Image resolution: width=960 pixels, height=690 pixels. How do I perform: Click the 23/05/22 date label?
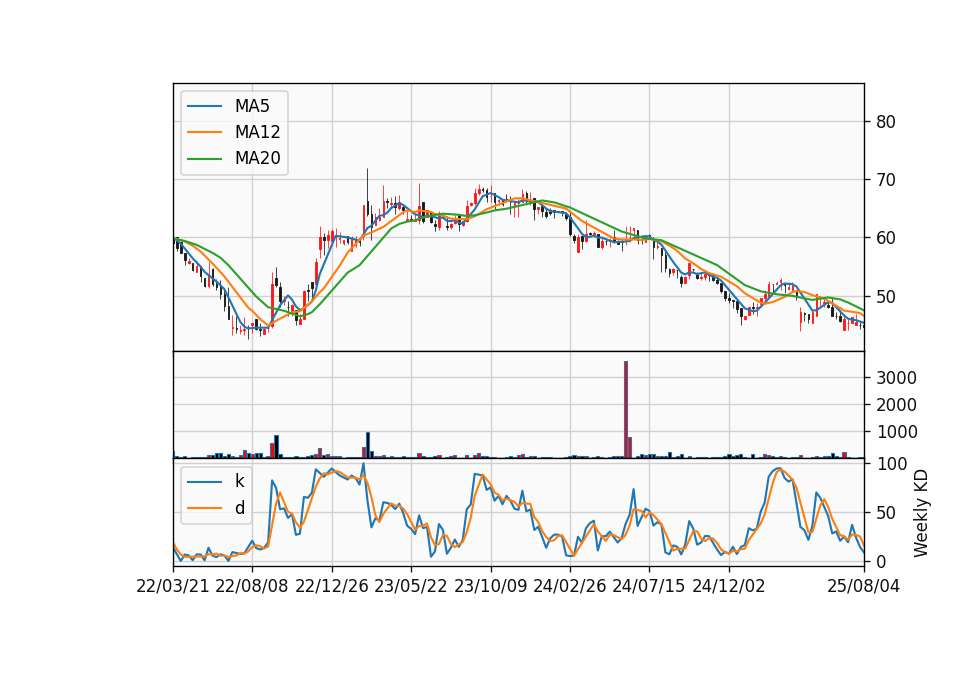pyautogui.click(x=411, y=586)
